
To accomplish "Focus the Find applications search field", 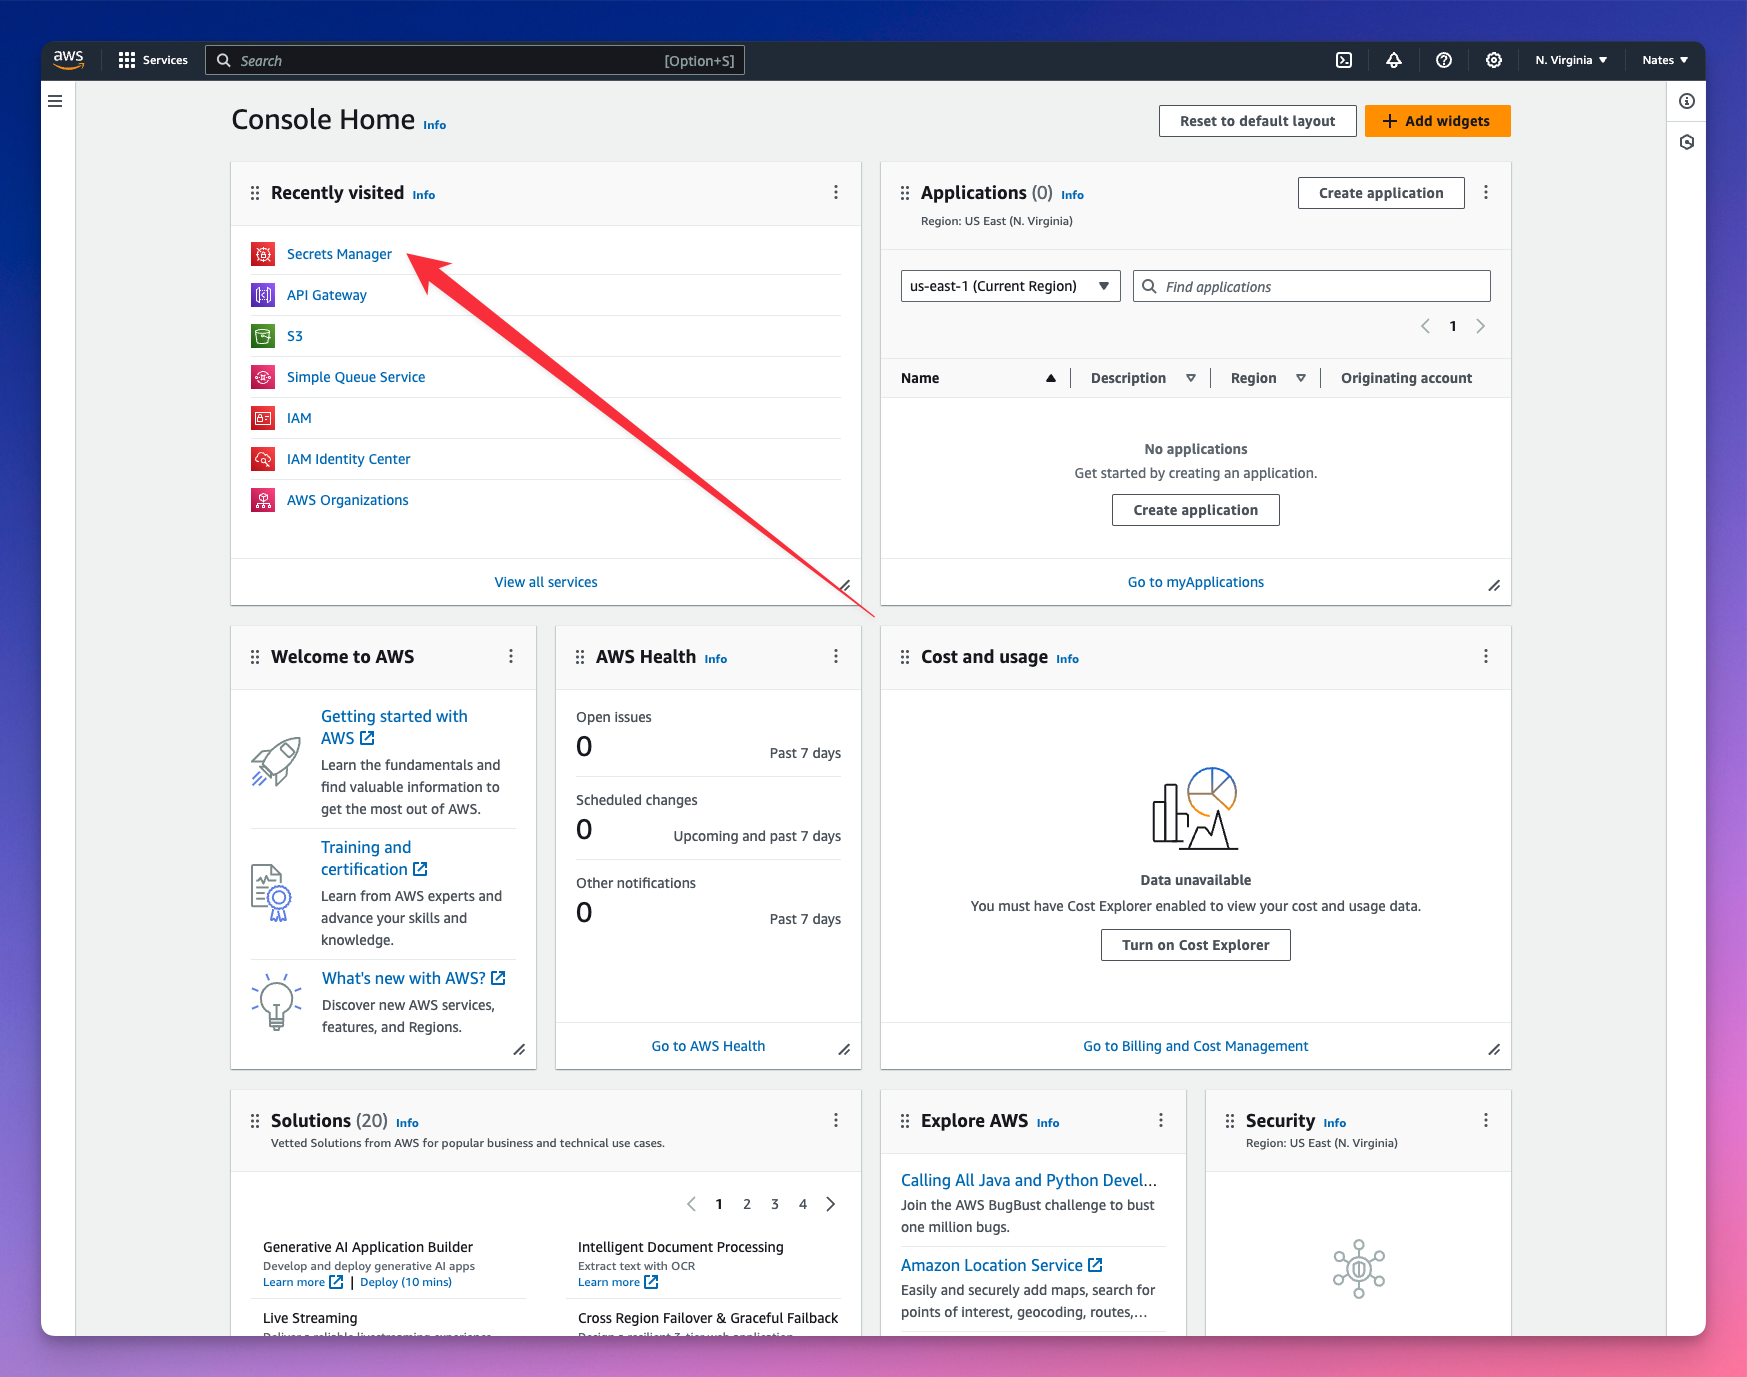I will (1311, 286).
